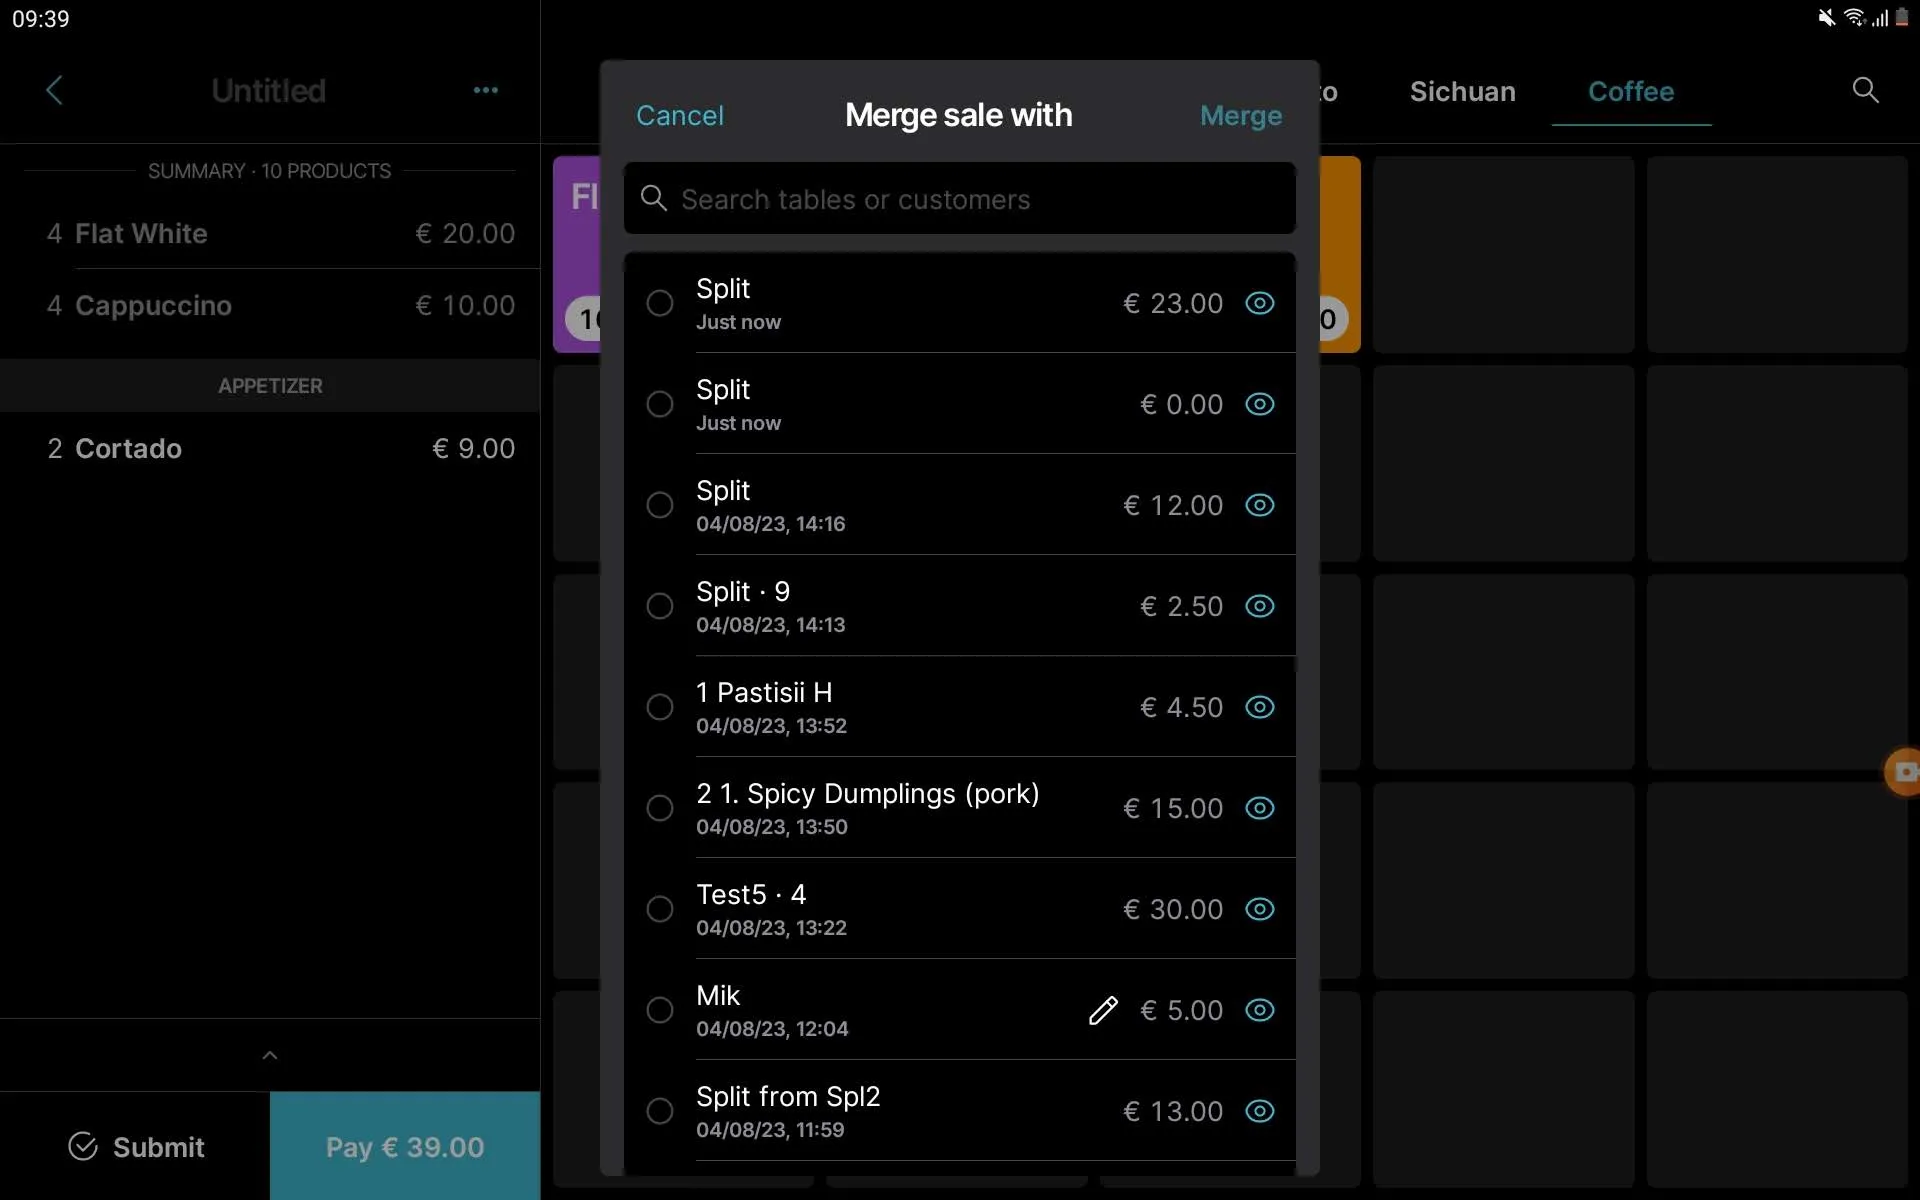
Task: Select the Mik sale radio button
Action: click(660, 1010)
